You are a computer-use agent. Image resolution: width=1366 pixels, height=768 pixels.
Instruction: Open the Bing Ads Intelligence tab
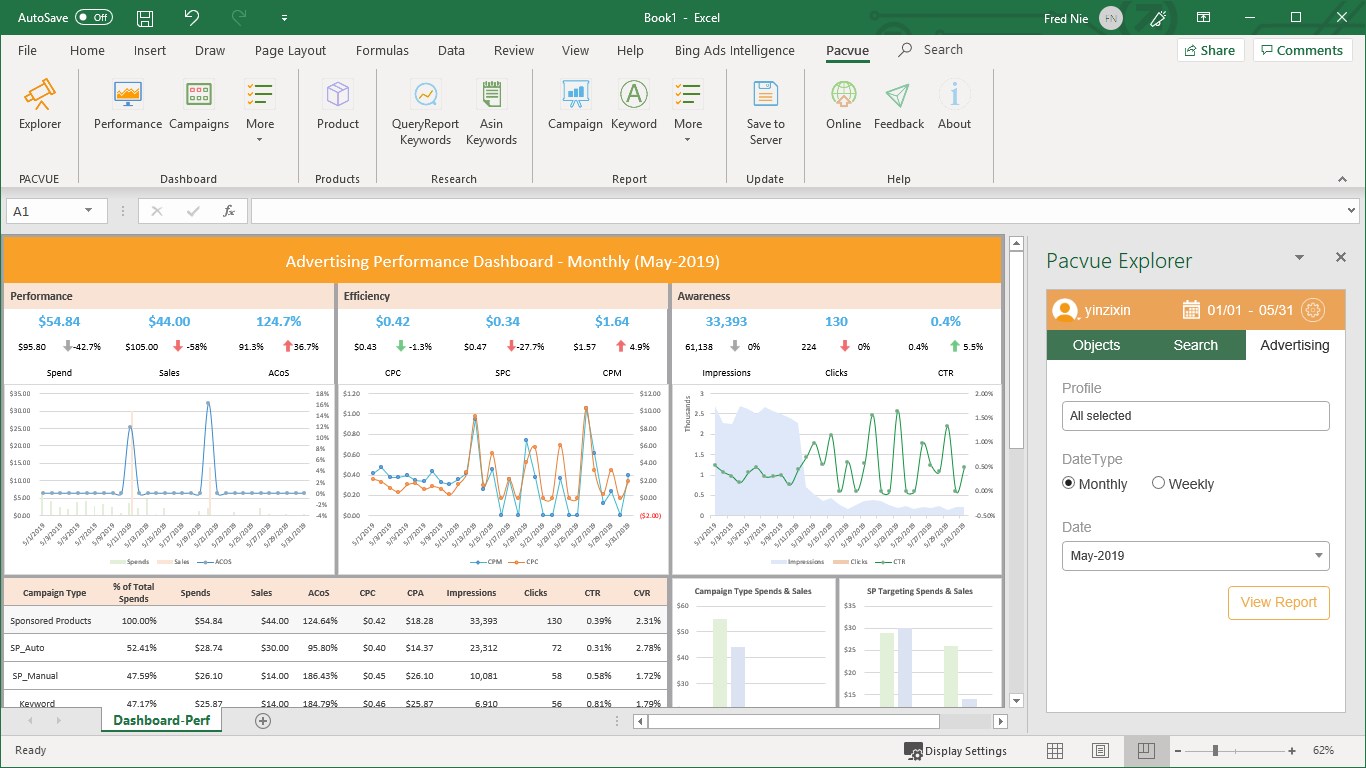(734, 51)
